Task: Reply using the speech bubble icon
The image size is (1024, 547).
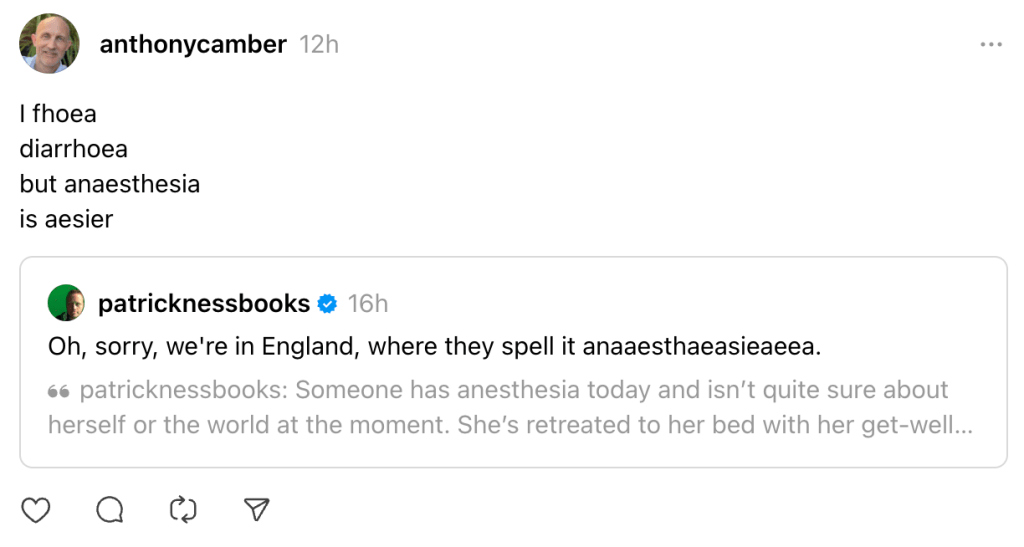Action: coord(110,510)
